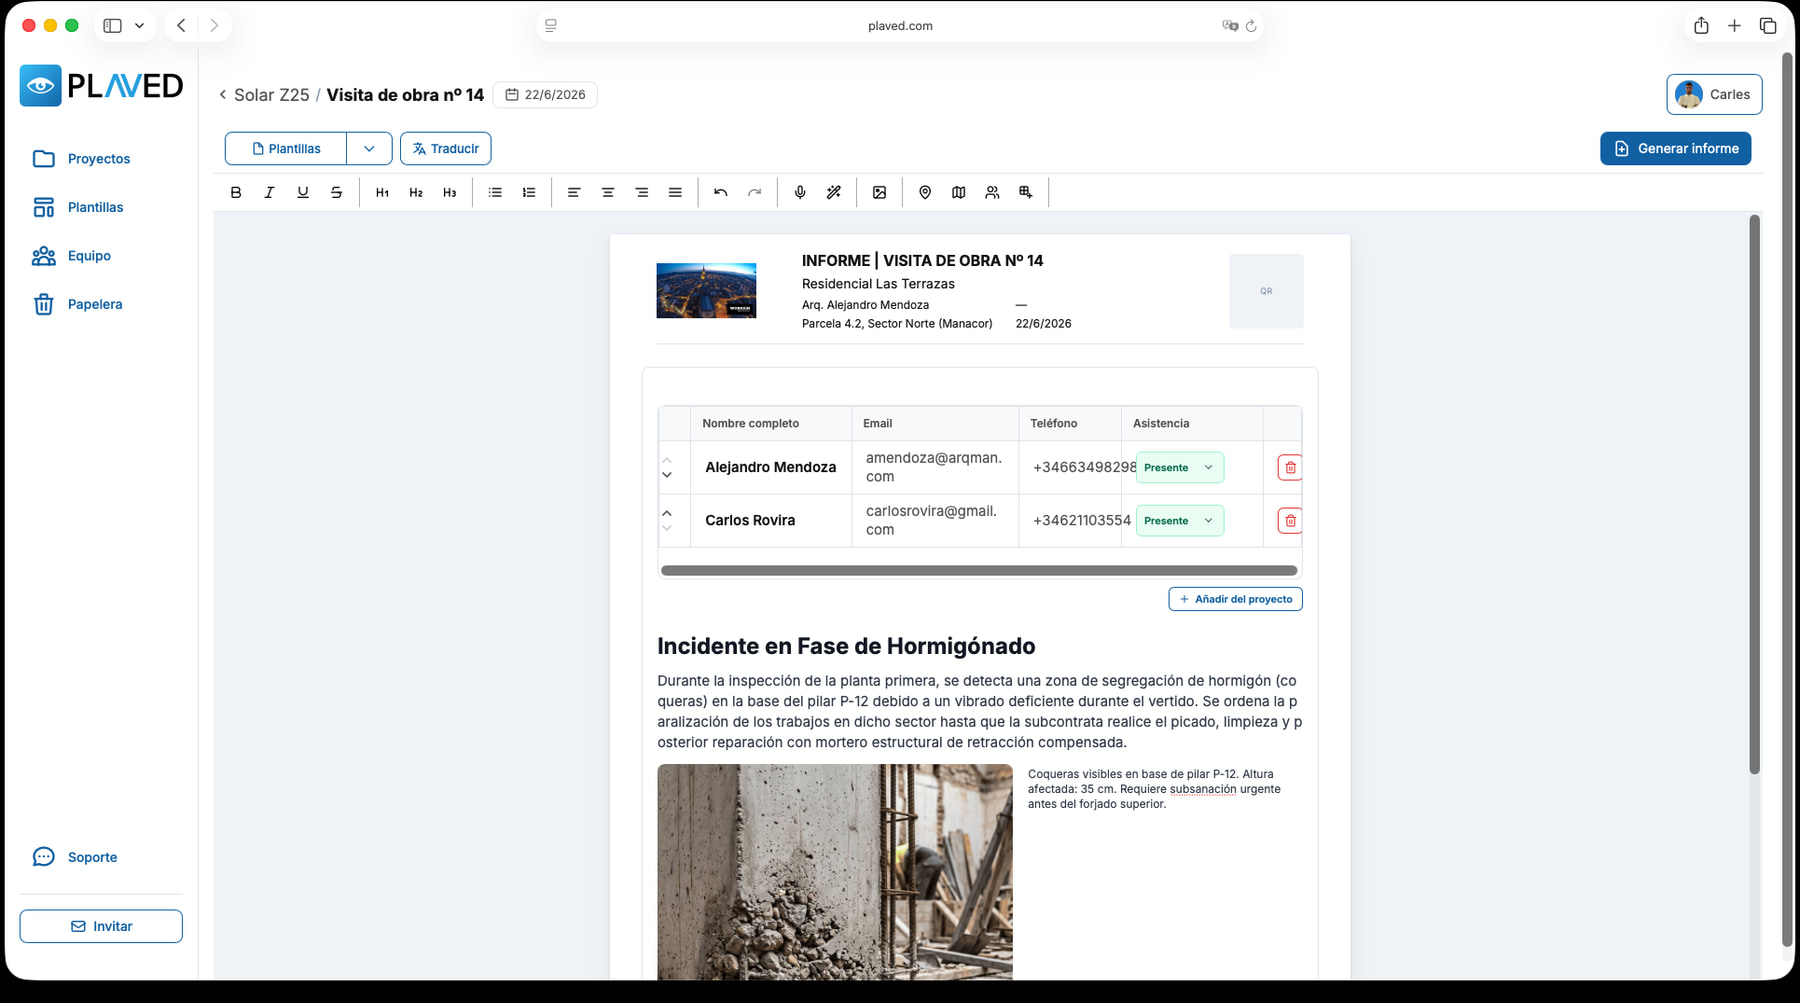The height and width of the screenshot is (1003, 1800).
Task: Move Carlos Rovira row up
Action: (x=667, y=513)
